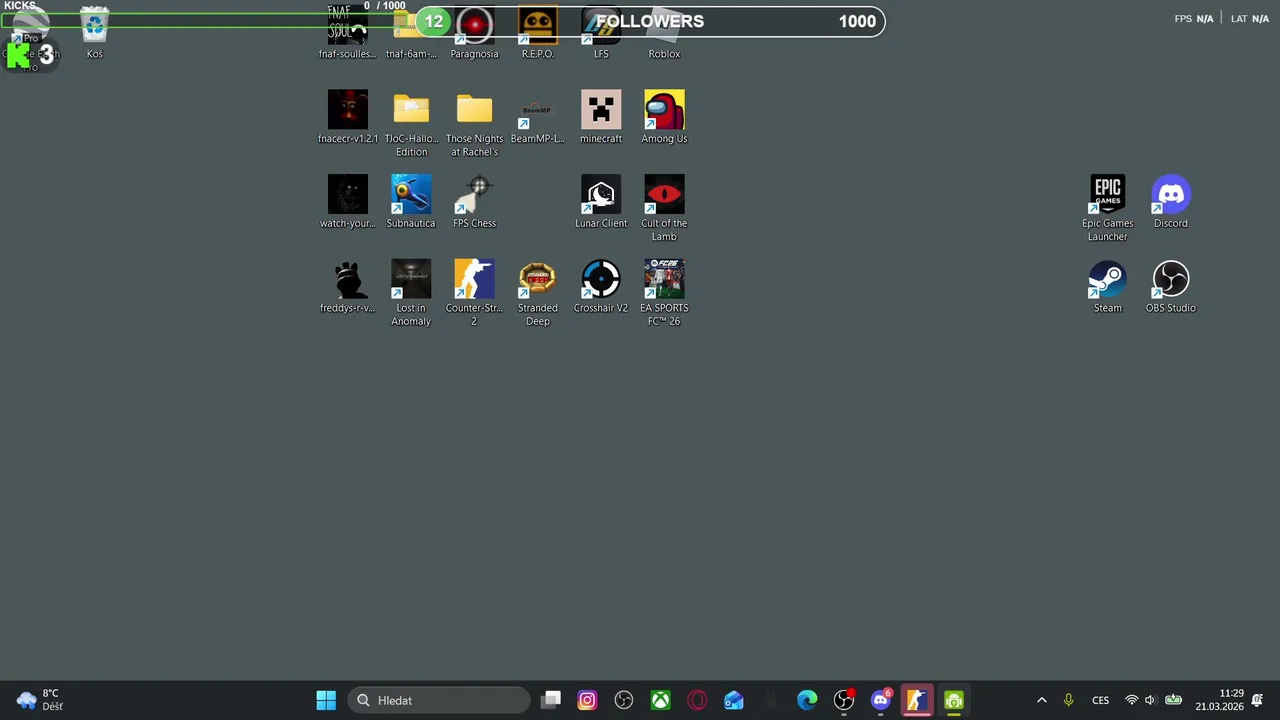This screenshot has width=1280, height=720.
Task: Select the freddys-r-v desktop icon
Action: (x=348, y=287)
